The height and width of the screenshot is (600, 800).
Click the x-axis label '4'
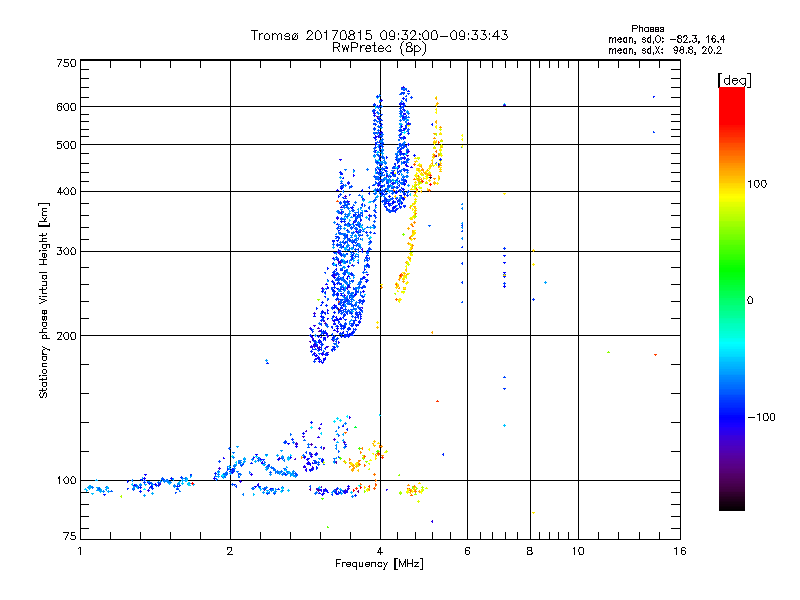click(380, 551)
